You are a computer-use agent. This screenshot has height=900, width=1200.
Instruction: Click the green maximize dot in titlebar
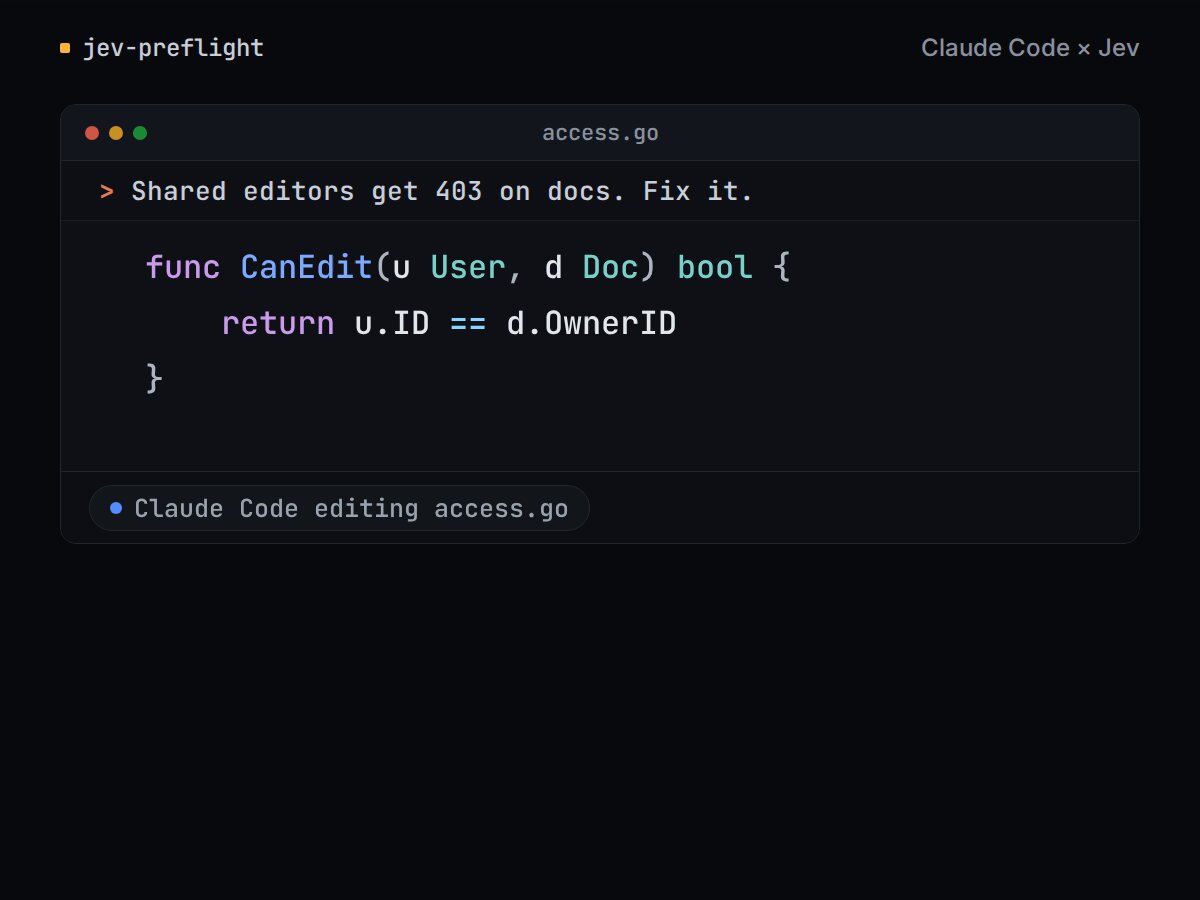[140, 133]
